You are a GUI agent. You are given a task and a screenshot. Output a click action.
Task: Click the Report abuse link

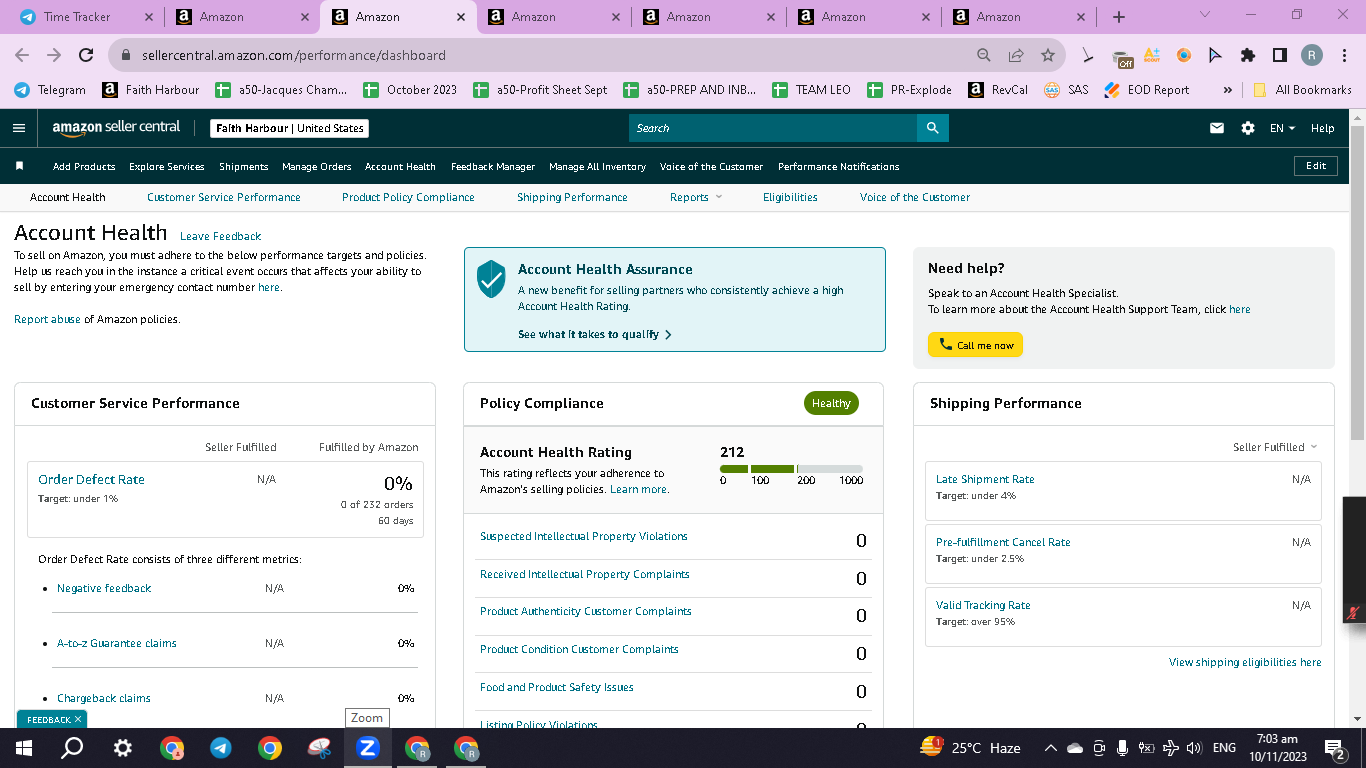pyautogui.click(x=47, y=319)
